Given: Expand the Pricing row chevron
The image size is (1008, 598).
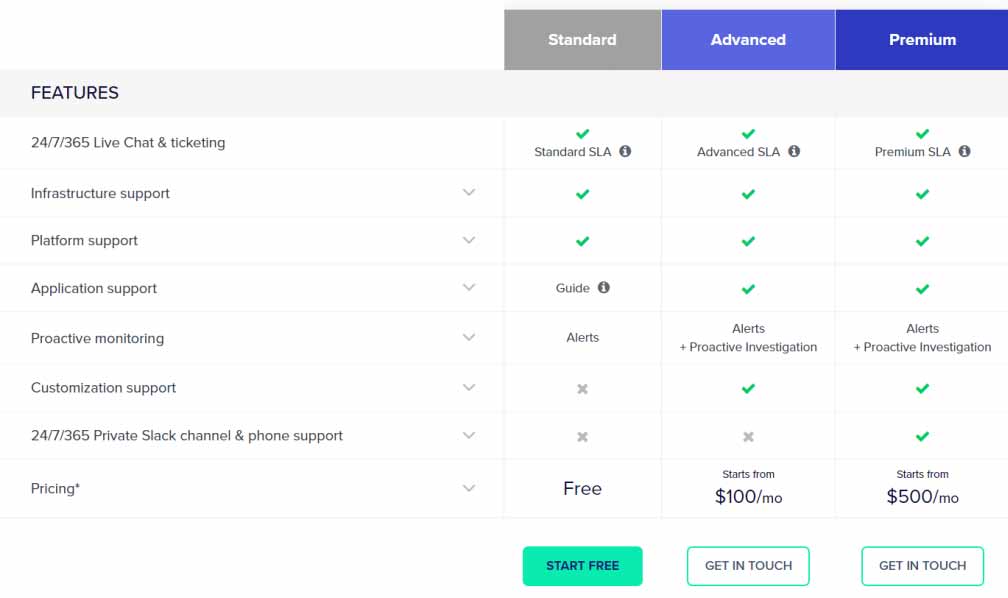Looking at the screenshot, I should click(468, 488).
